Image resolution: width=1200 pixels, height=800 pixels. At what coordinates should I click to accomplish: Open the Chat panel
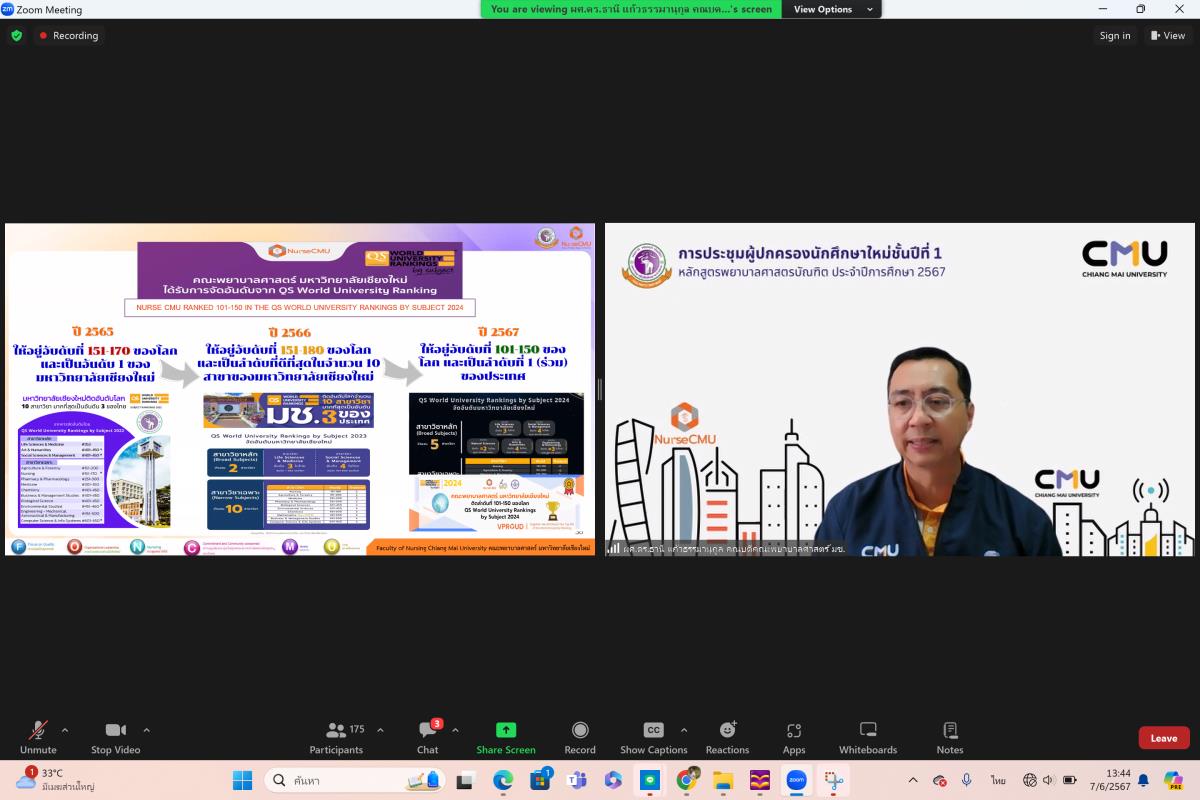tap(427, 737)
